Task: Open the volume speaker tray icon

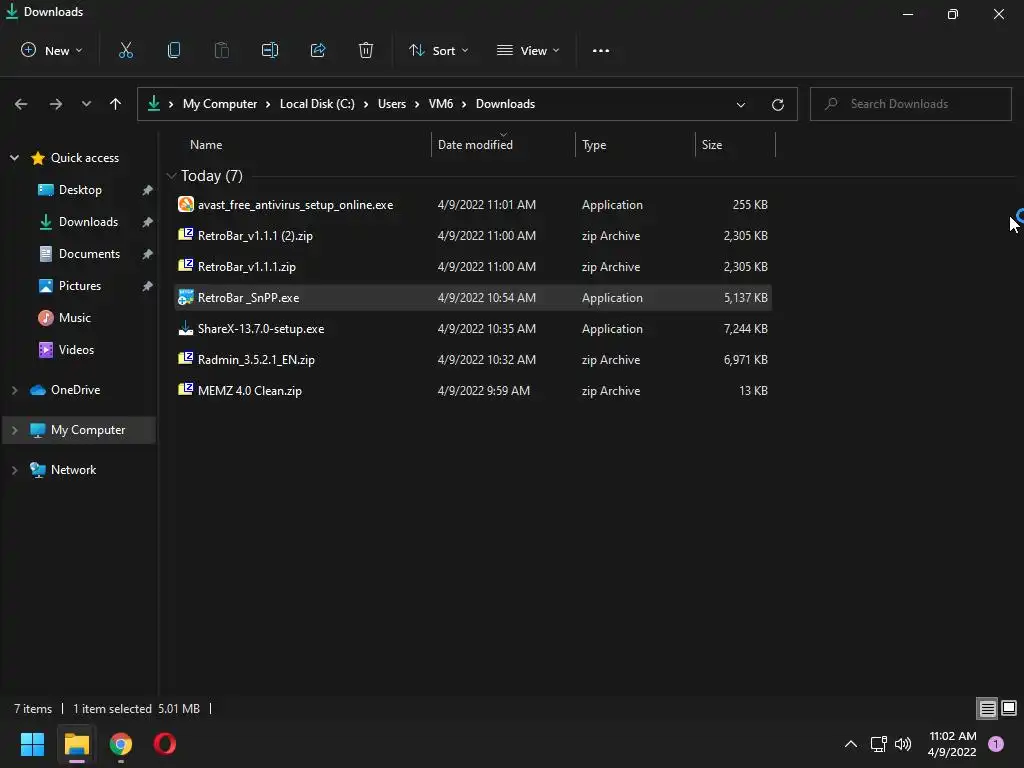Action: point(903,744)
